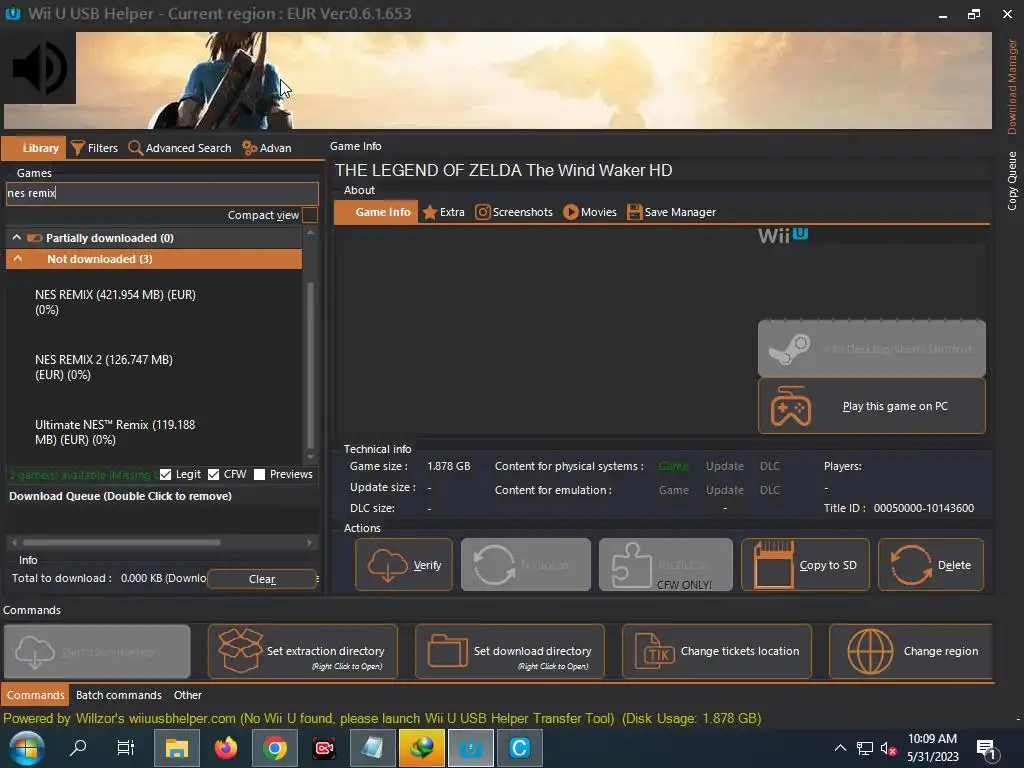Open the Game Info tab

(x=376, y=212)
